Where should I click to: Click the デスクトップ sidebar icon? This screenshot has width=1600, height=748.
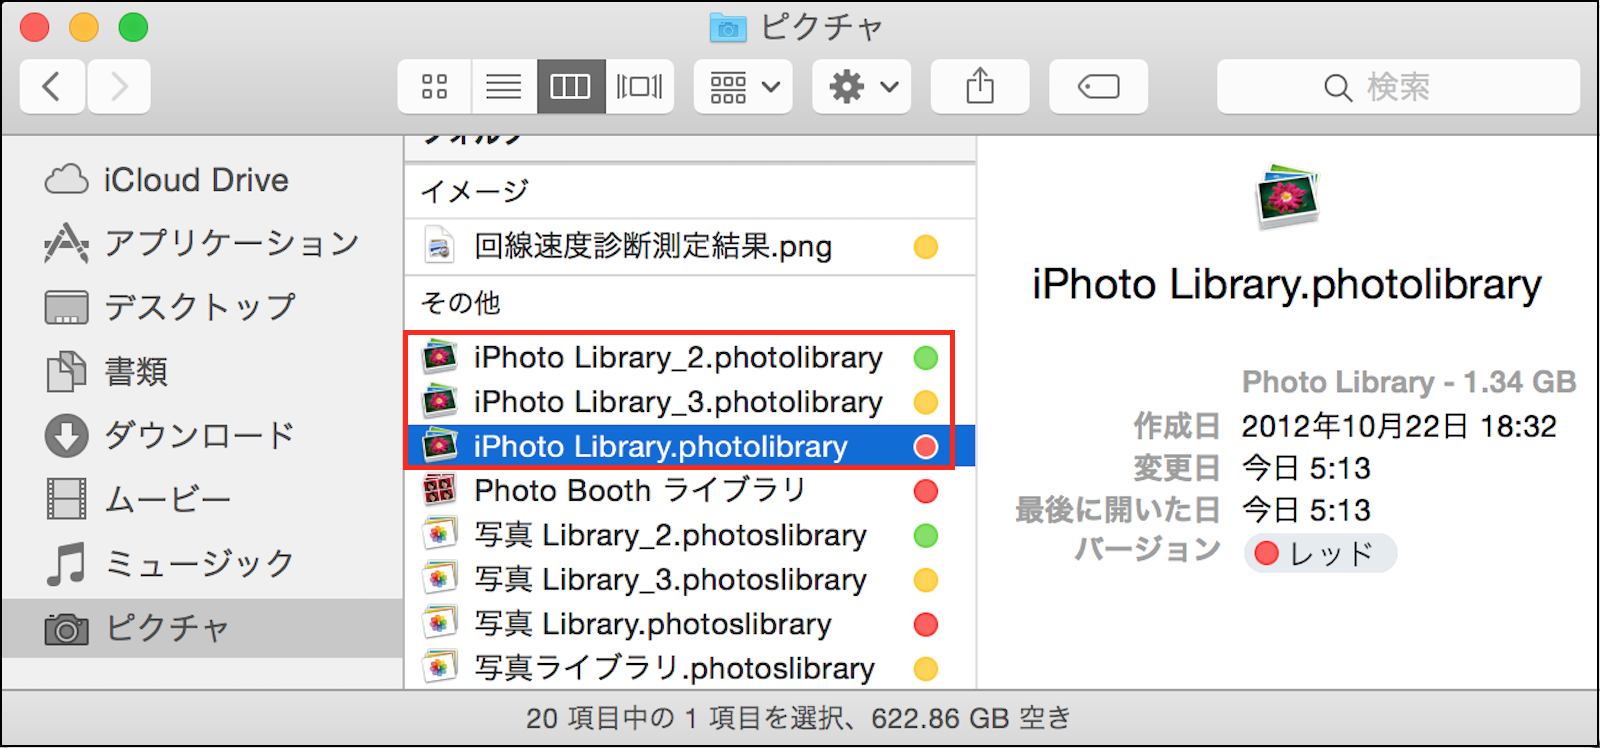tap(66, 308)
